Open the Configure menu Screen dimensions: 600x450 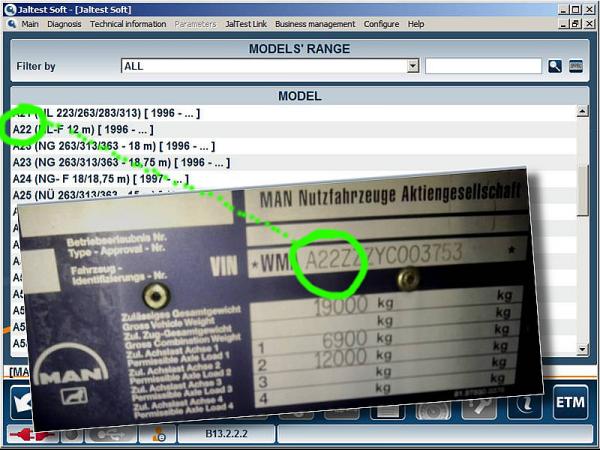pos(382,24)
